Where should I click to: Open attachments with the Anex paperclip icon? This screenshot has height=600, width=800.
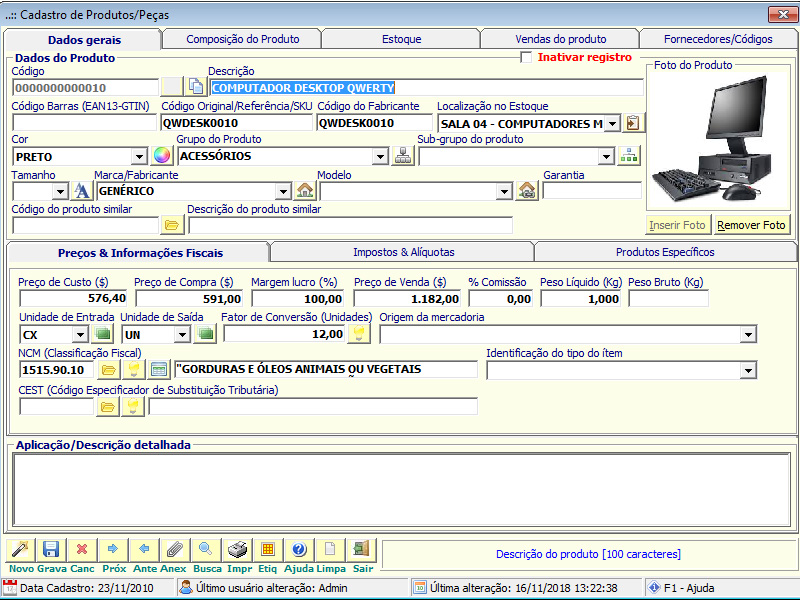pos(175,549)
